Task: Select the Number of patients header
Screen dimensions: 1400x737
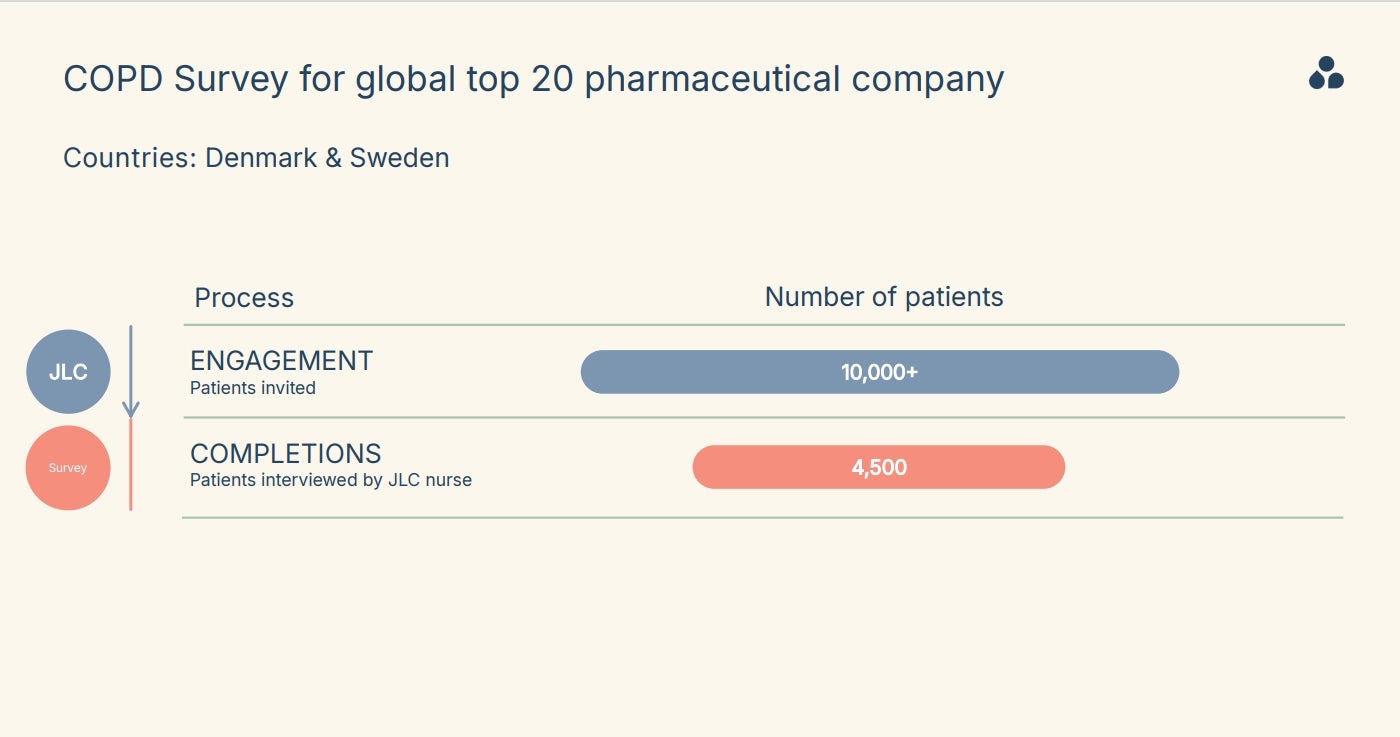Action: [884, 297]
